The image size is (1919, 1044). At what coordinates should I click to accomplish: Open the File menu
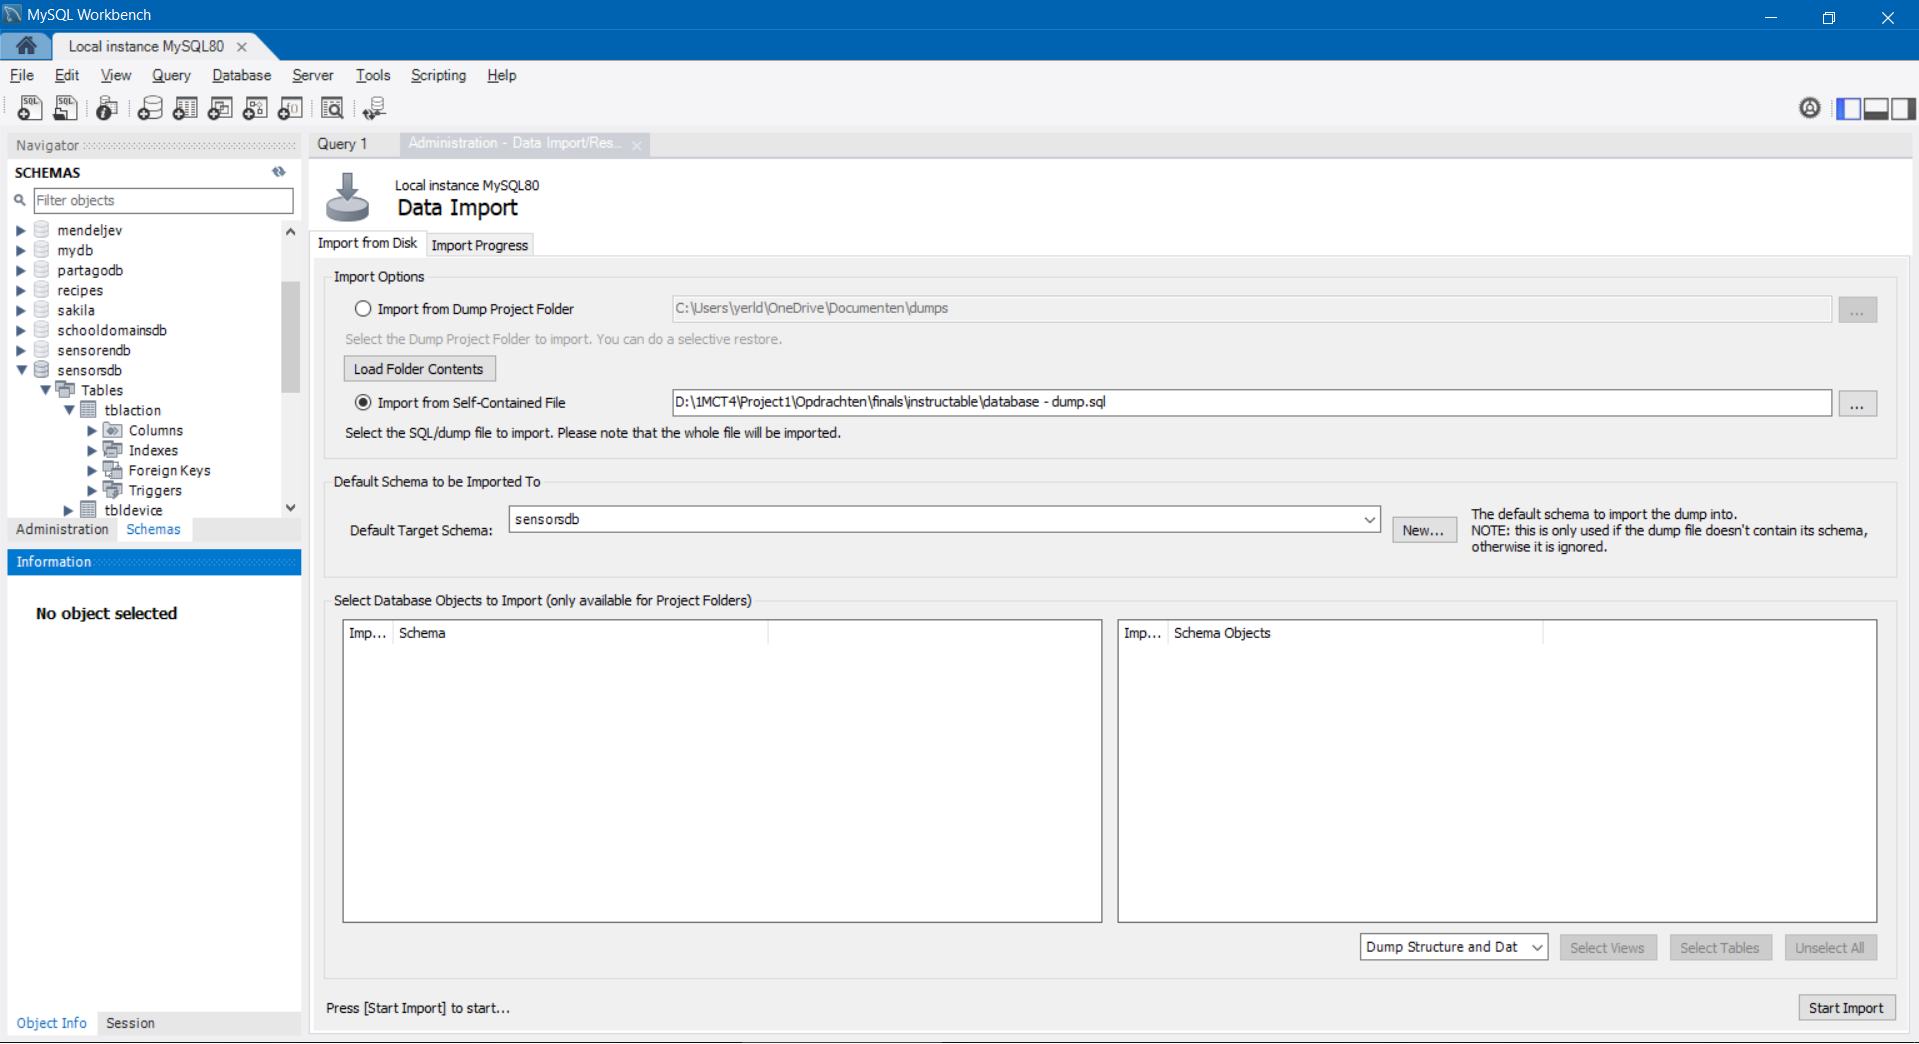coord(22,76)
